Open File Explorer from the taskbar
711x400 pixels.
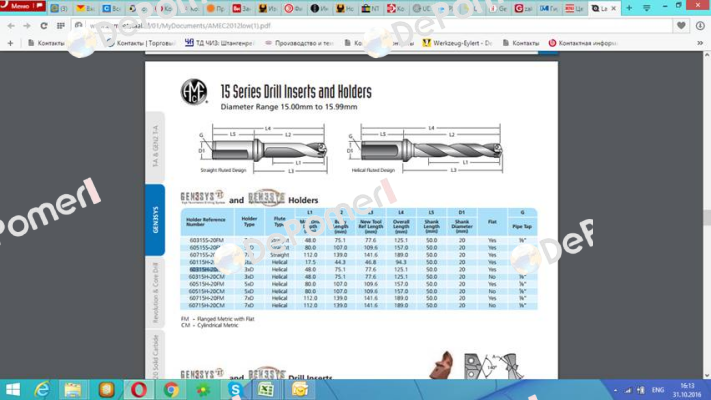pyautogui.click(x=73, y=390)
